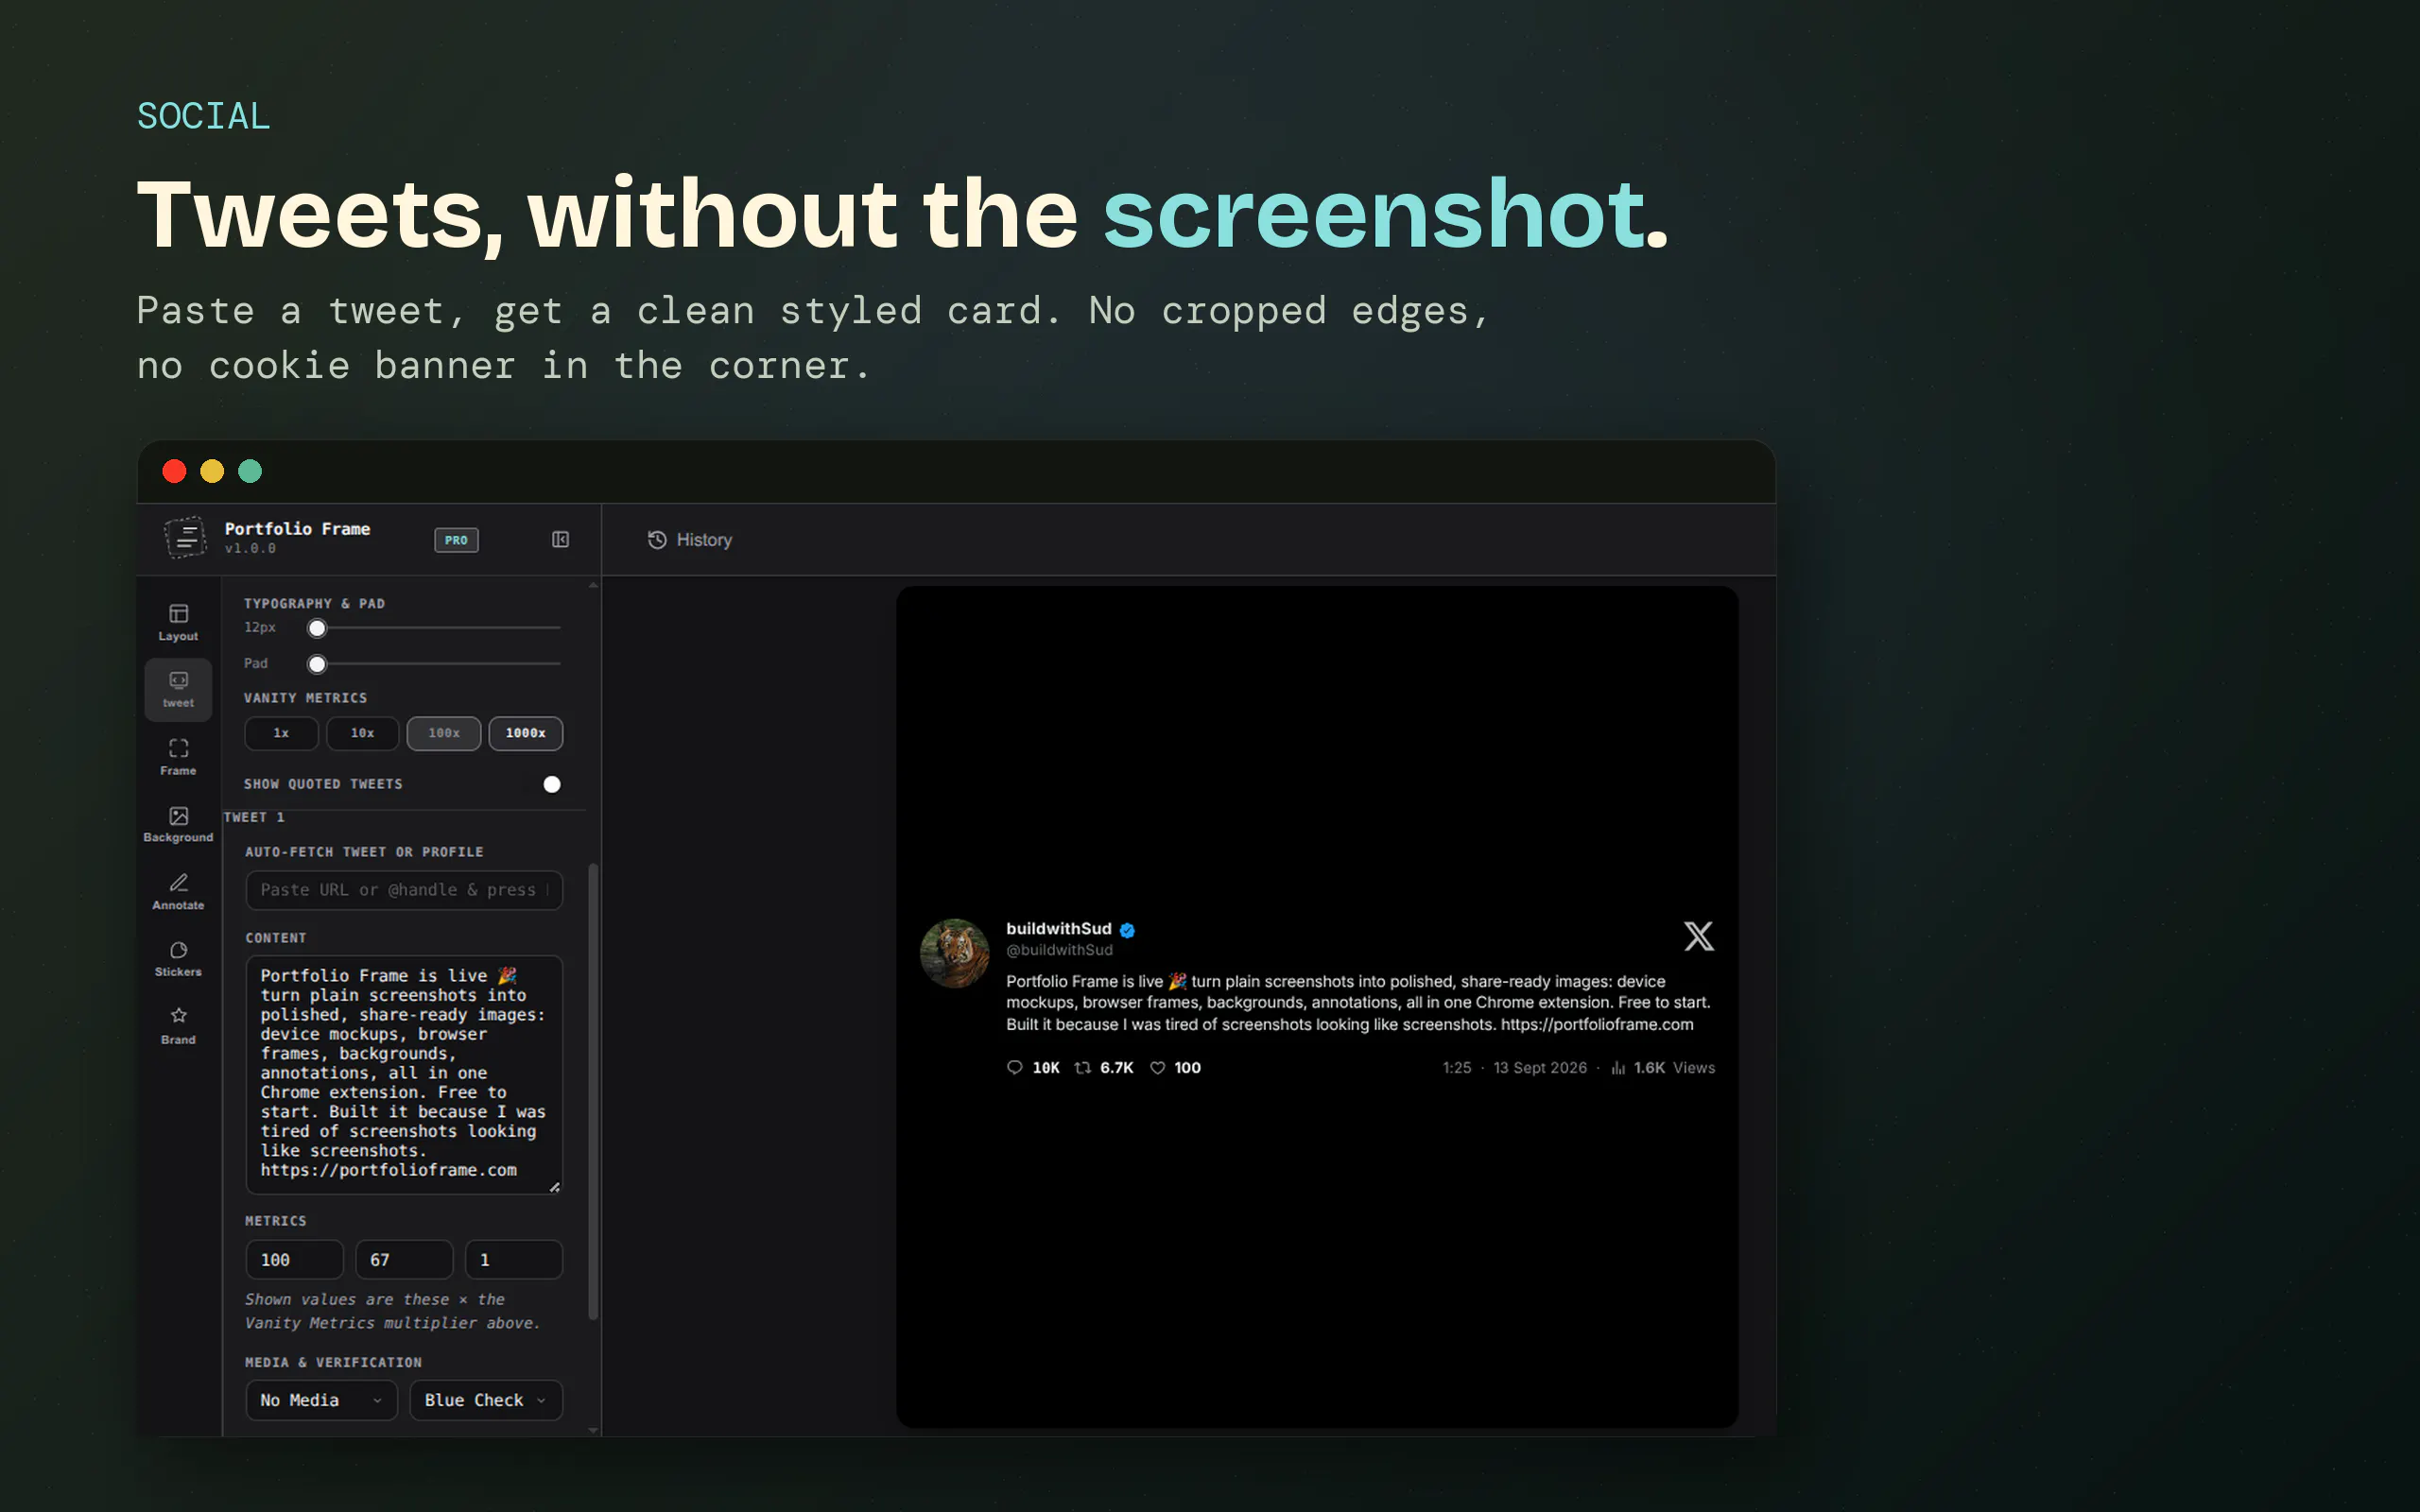The image size is (2420, 1512).
Task: Click the reply bubble icon on tweet
Action: tap(1014, 1068)
